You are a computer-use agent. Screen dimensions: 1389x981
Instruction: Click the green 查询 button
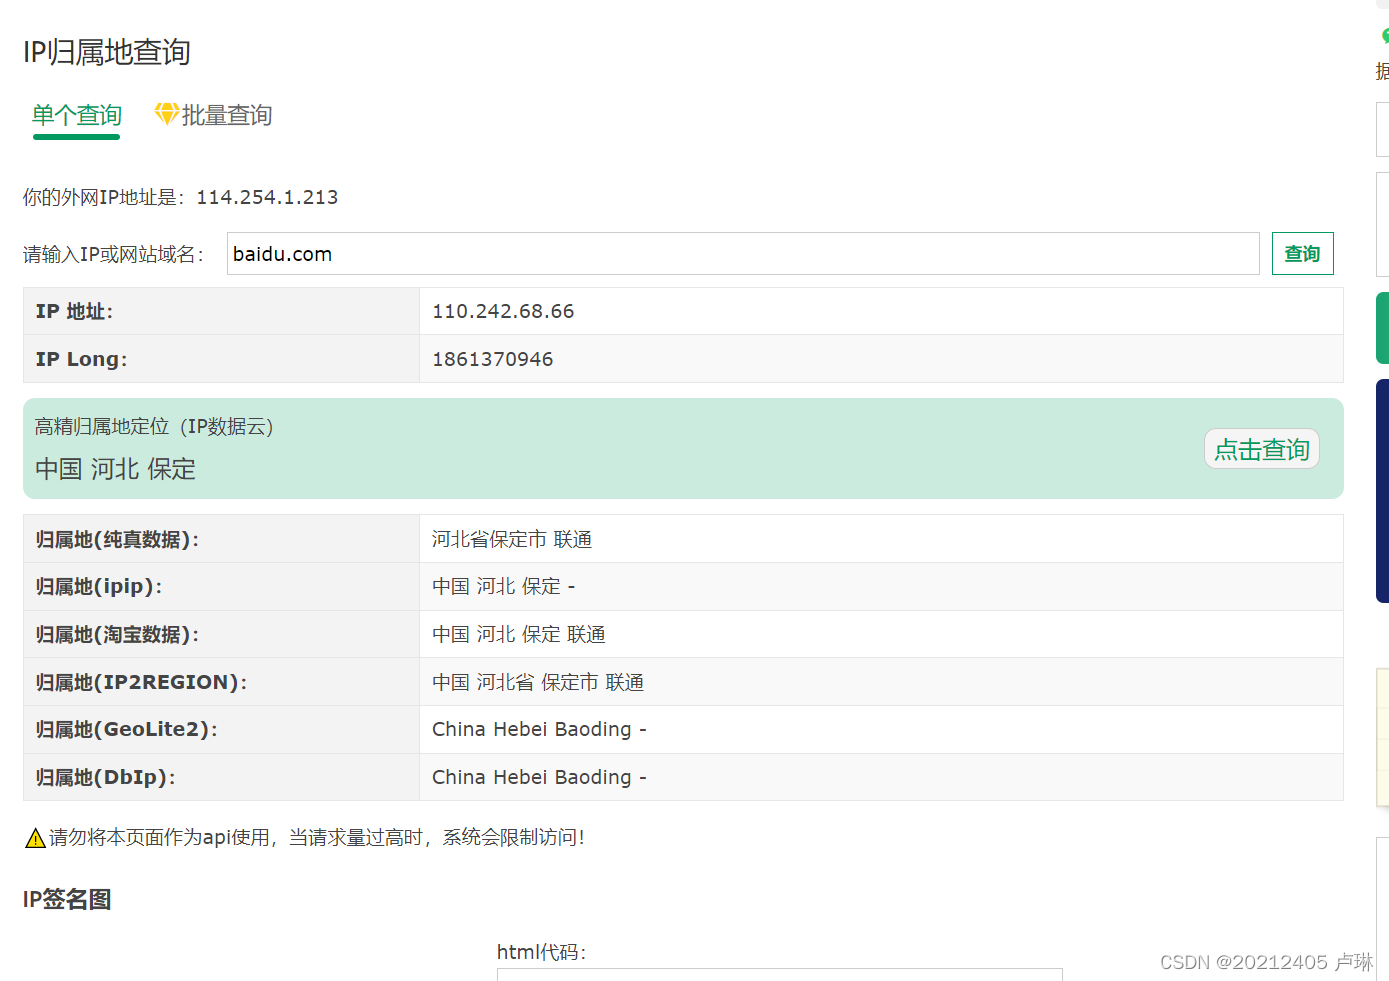[x=1302, y=254]
